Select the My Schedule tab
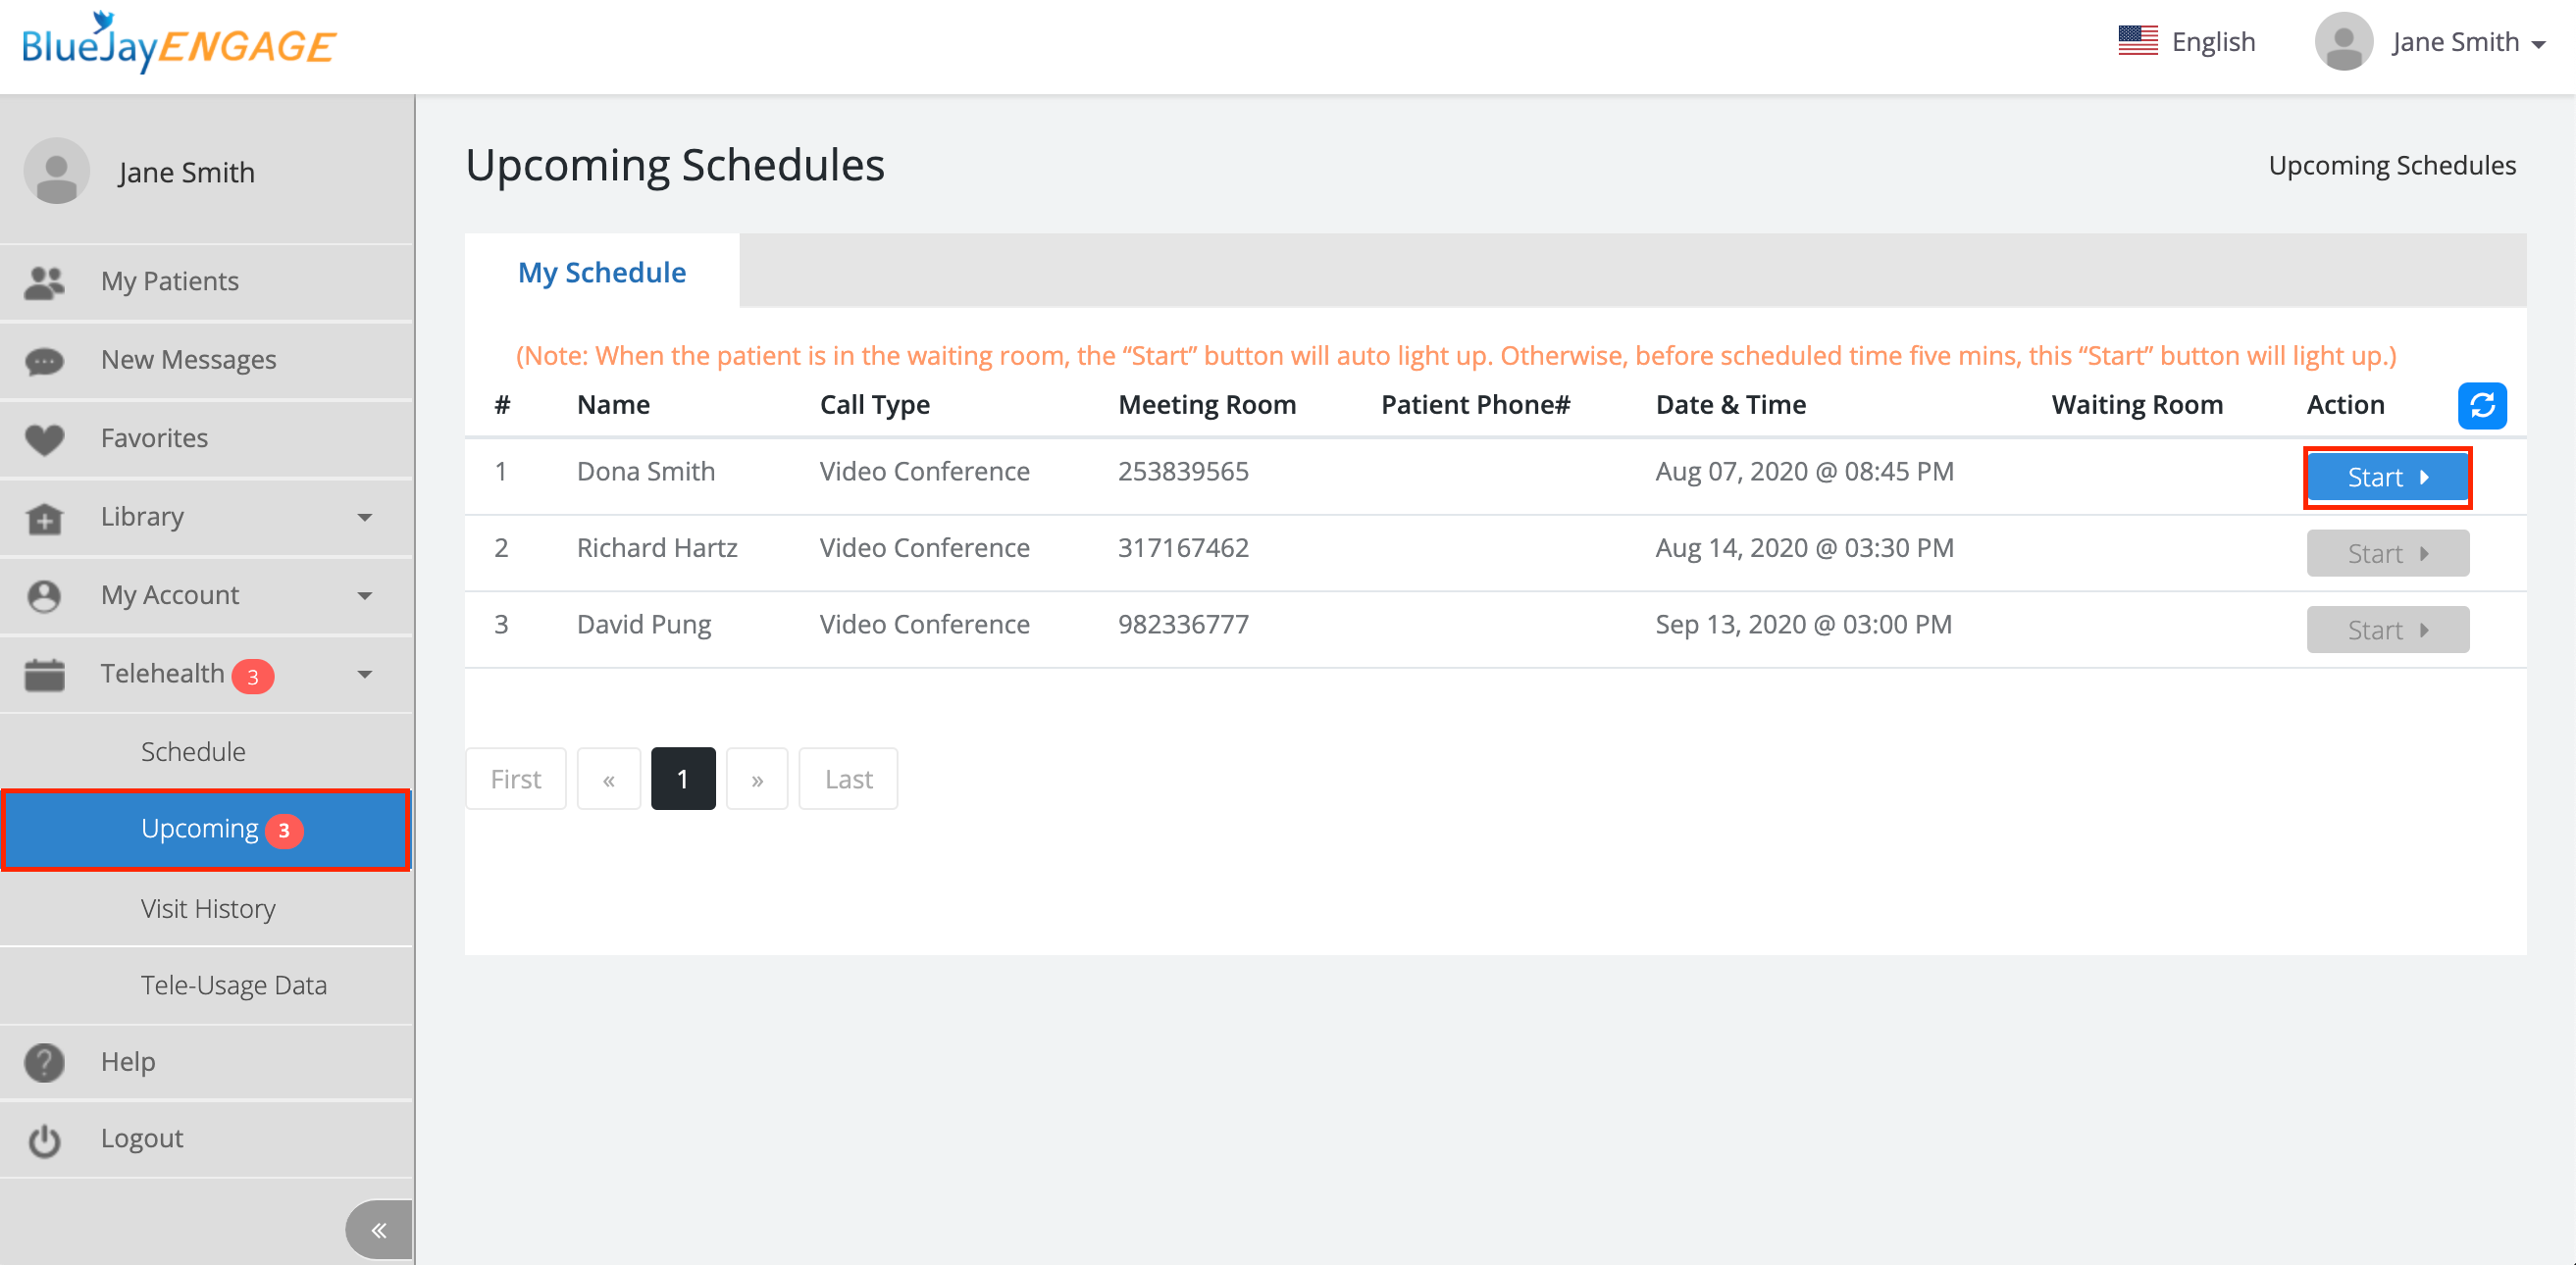The image size is (2576, 1265). point(601,272)
